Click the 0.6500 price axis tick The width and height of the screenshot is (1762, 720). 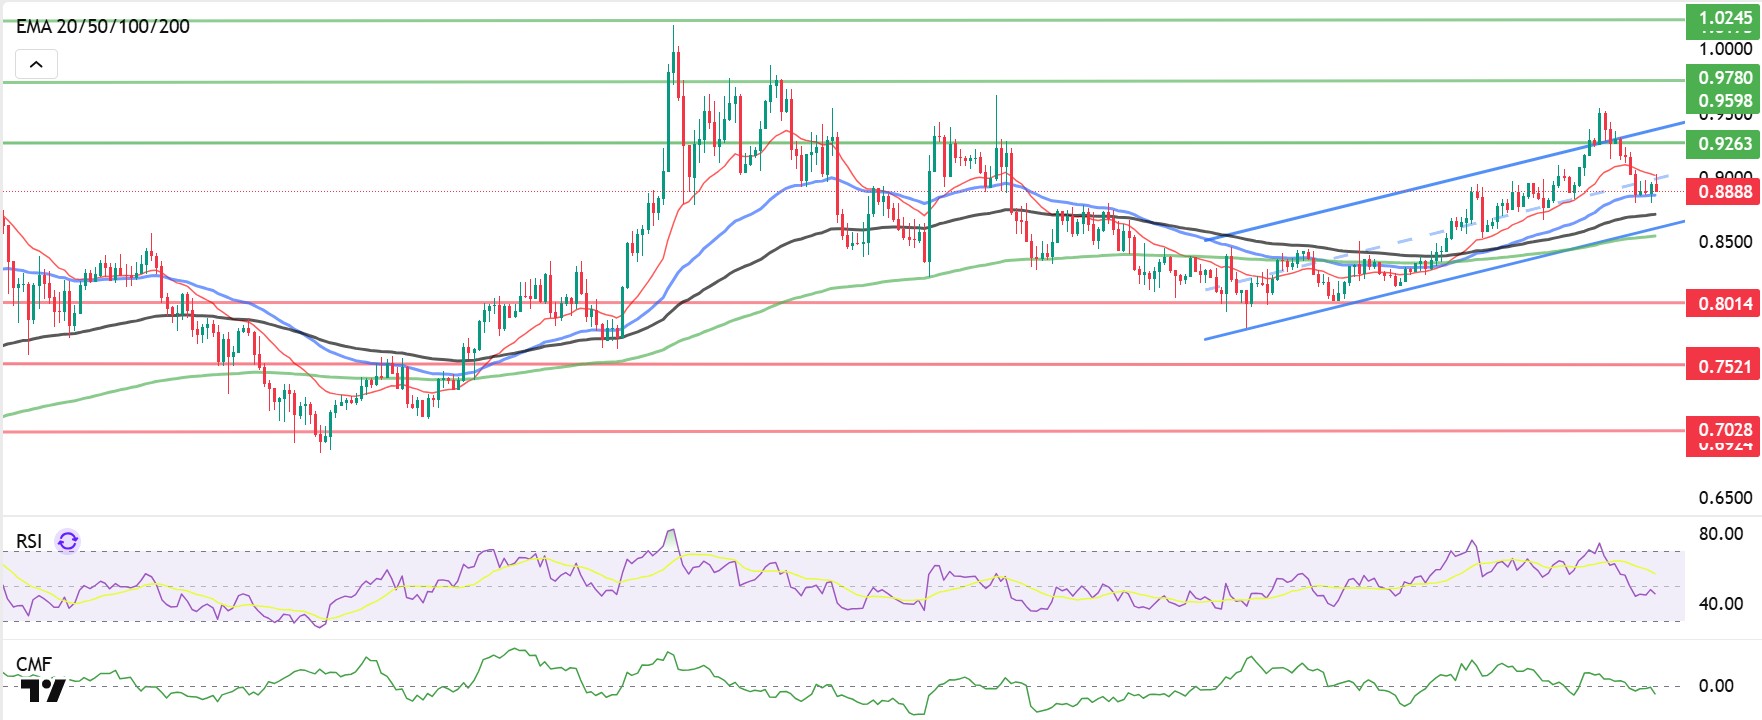(1725, 497)
